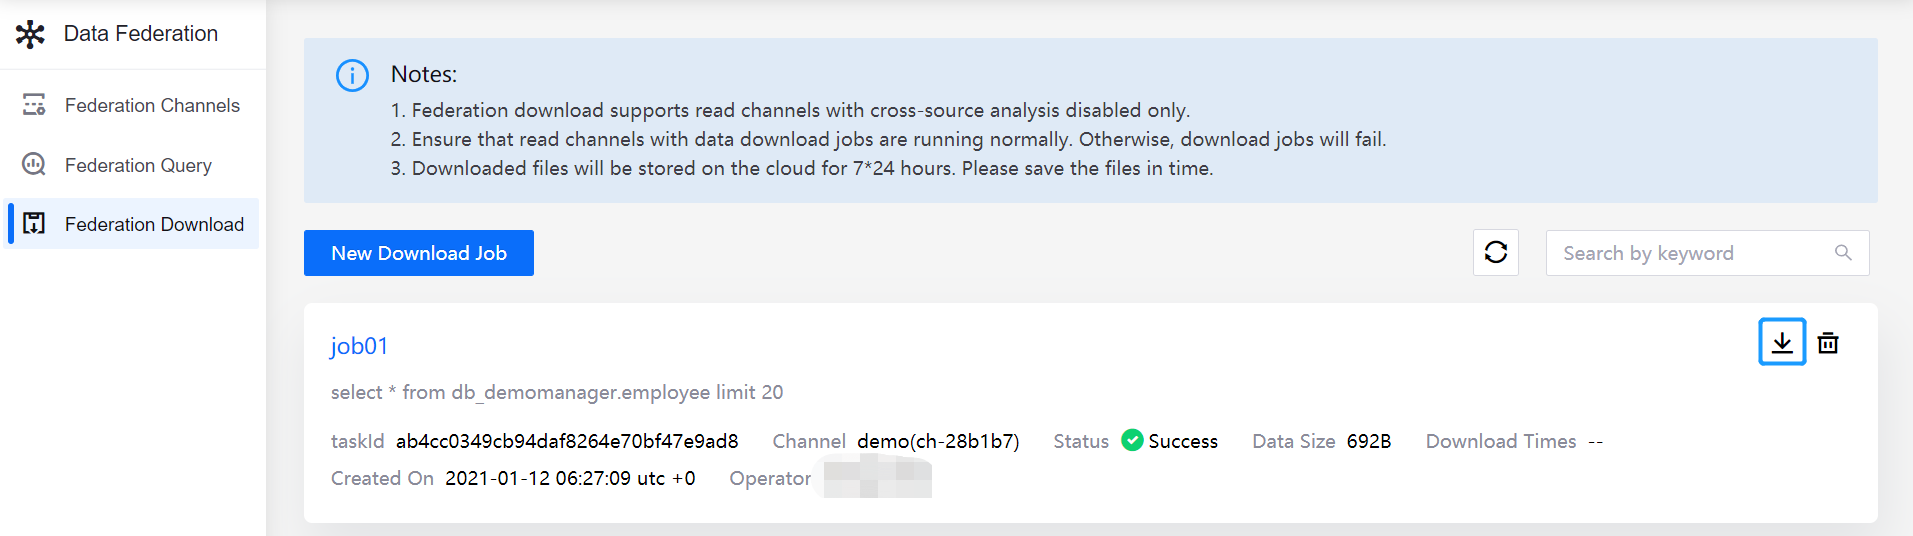Click the job01 SQL statement text

coord(557,392)
